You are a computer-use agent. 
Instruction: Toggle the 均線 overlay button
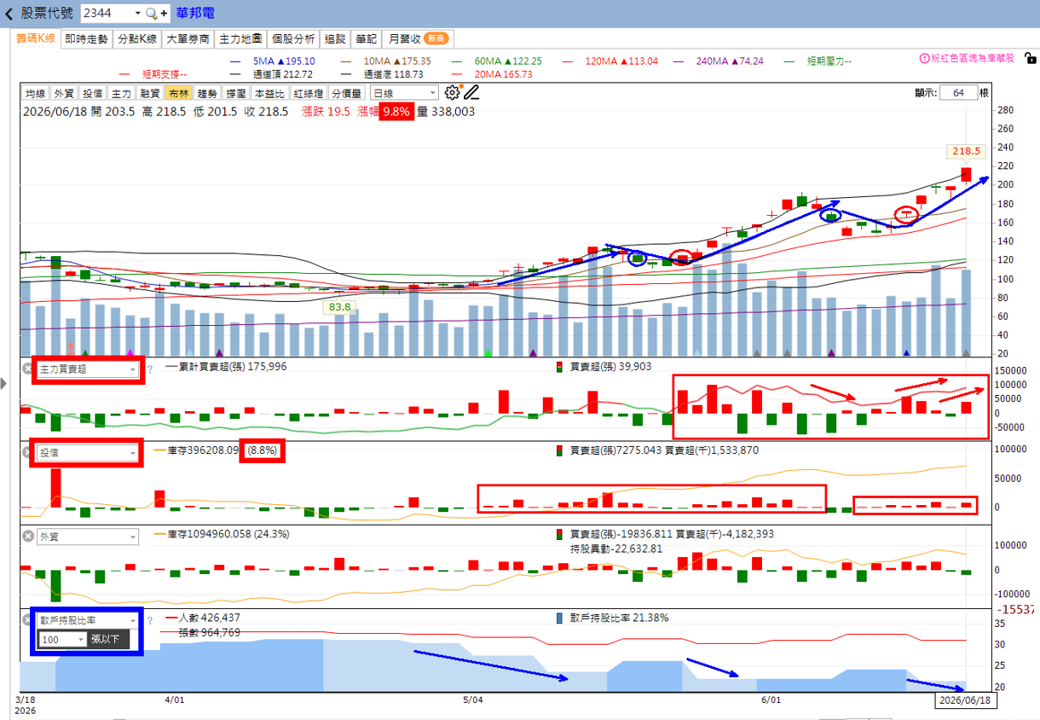point(35,93)
